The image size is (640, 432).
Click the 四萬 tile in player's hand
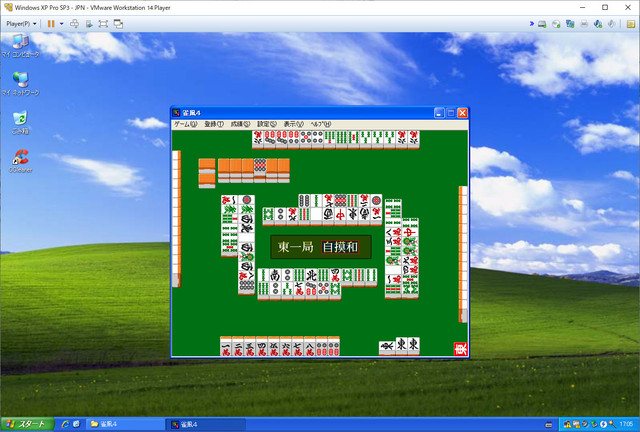(x=262, y=346)
